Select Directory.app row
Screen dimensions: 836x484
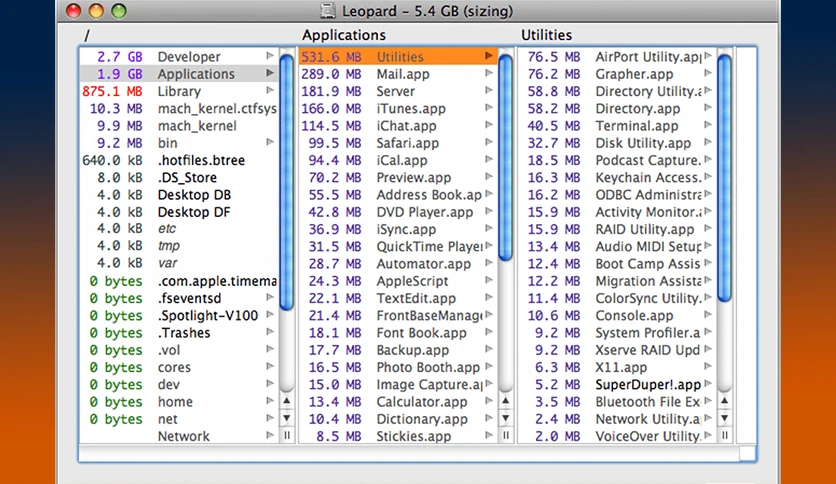617,108
